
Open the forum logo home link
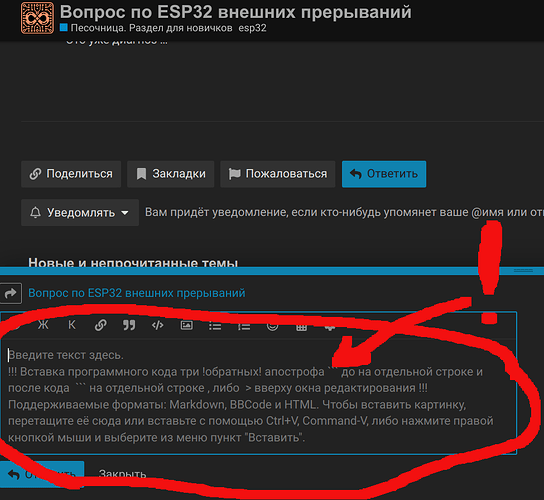[x=37, y=18]
